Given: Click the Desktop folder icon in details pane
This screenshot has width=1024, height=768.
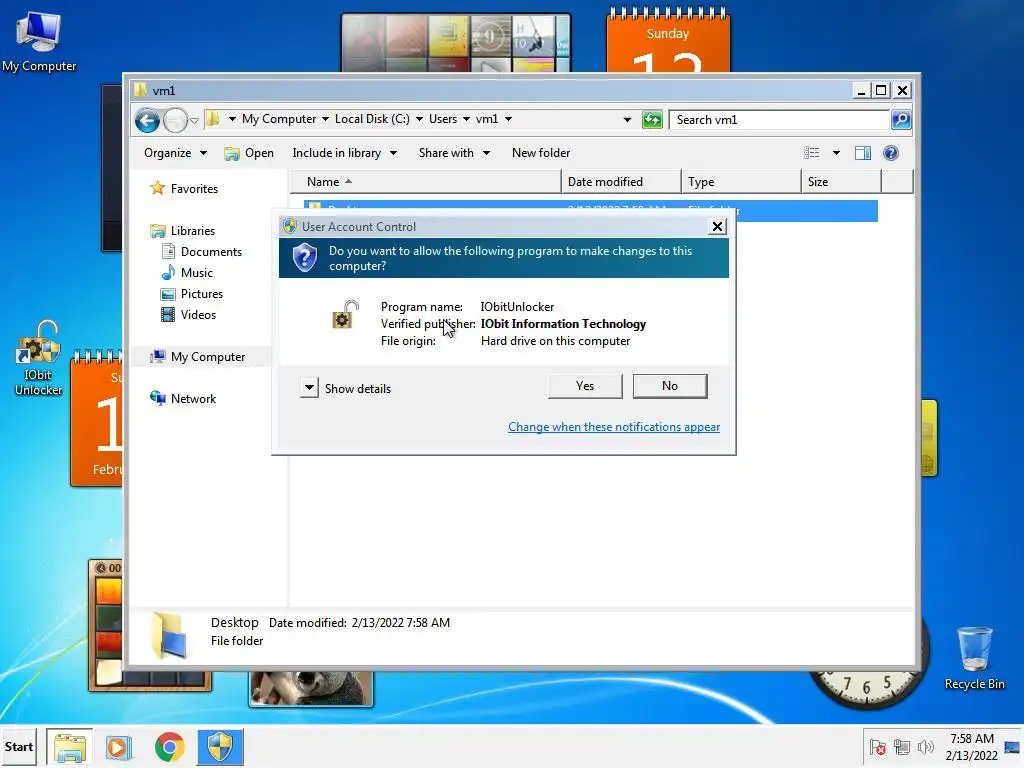Looking at the screenshot, I should pos(170,635).
